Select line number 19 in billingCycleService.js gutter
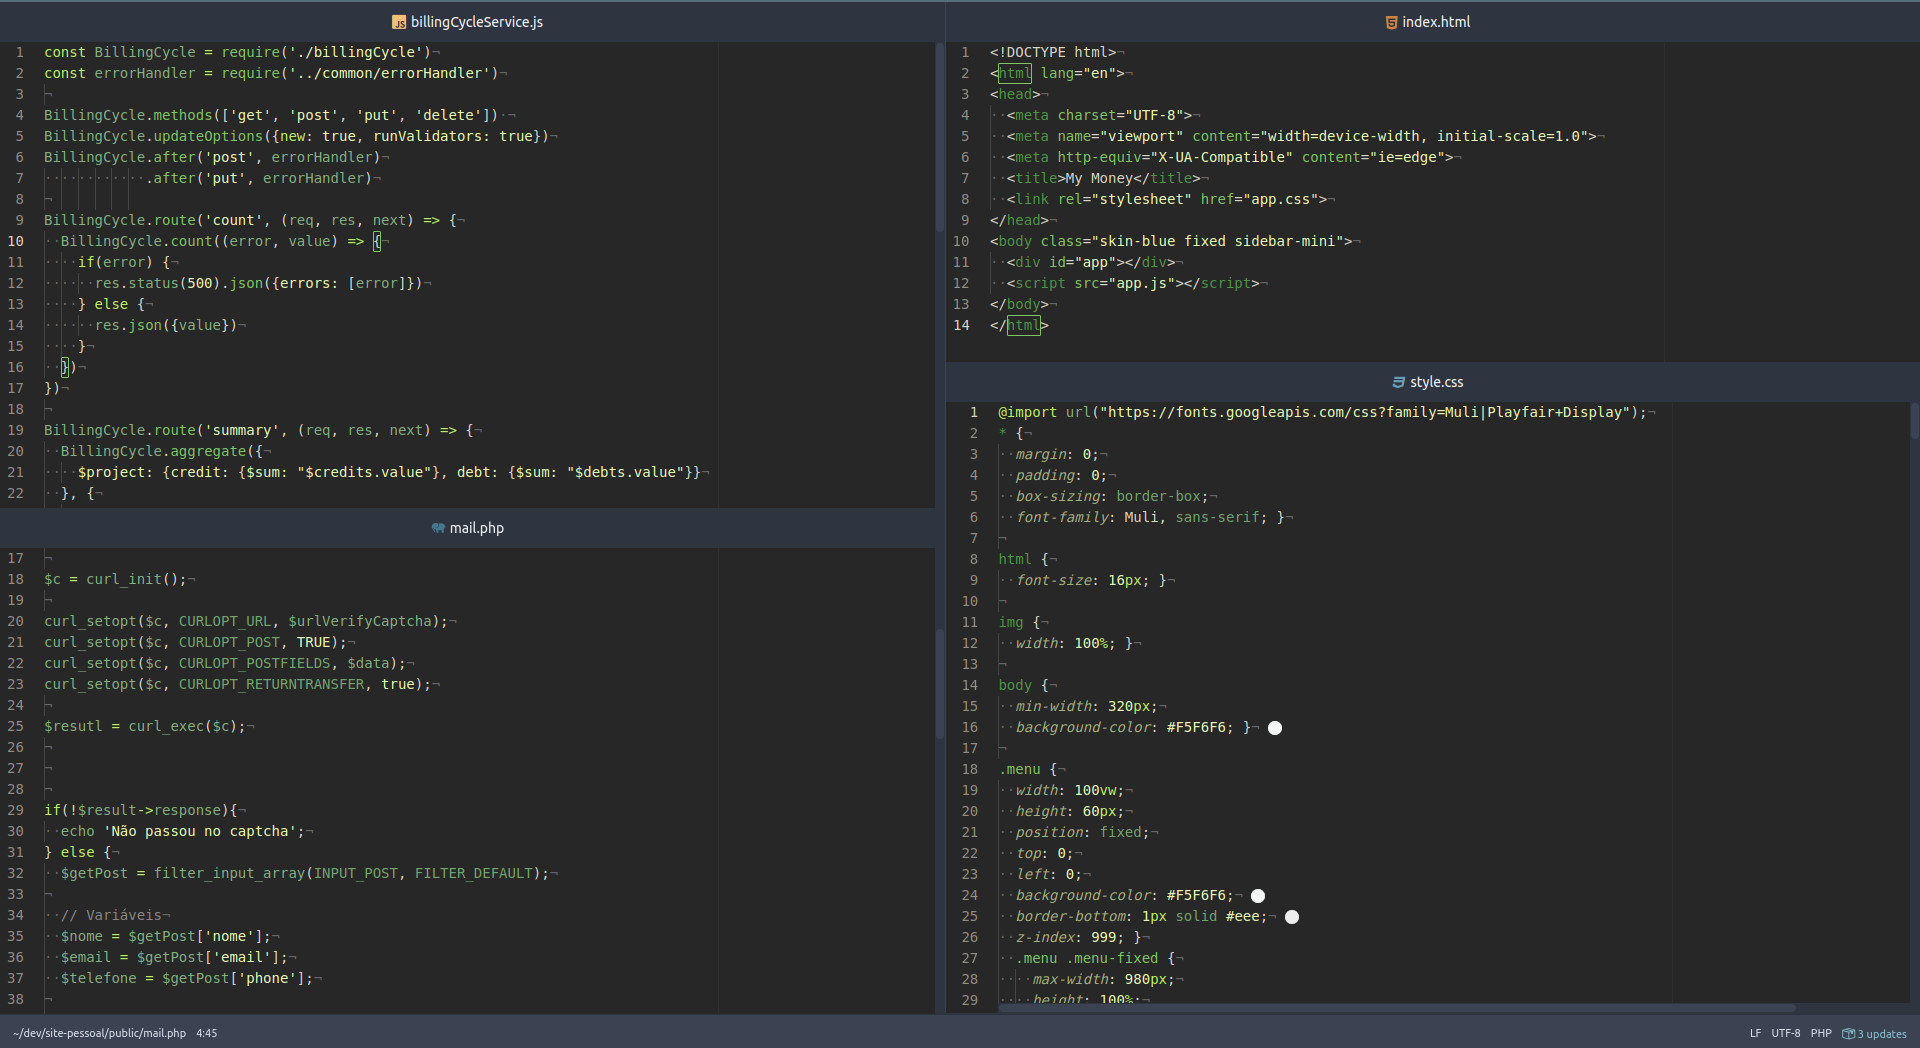Image resolution: width=1920 pixels, height=1048 pixels. (16, 430)
